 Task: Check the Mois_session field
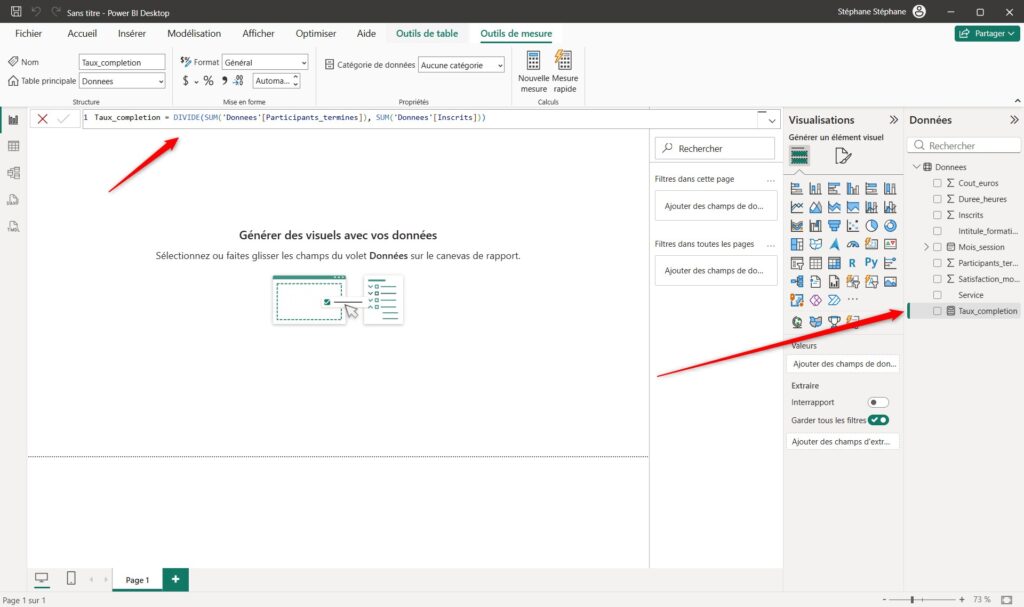[x=937, y=247]
